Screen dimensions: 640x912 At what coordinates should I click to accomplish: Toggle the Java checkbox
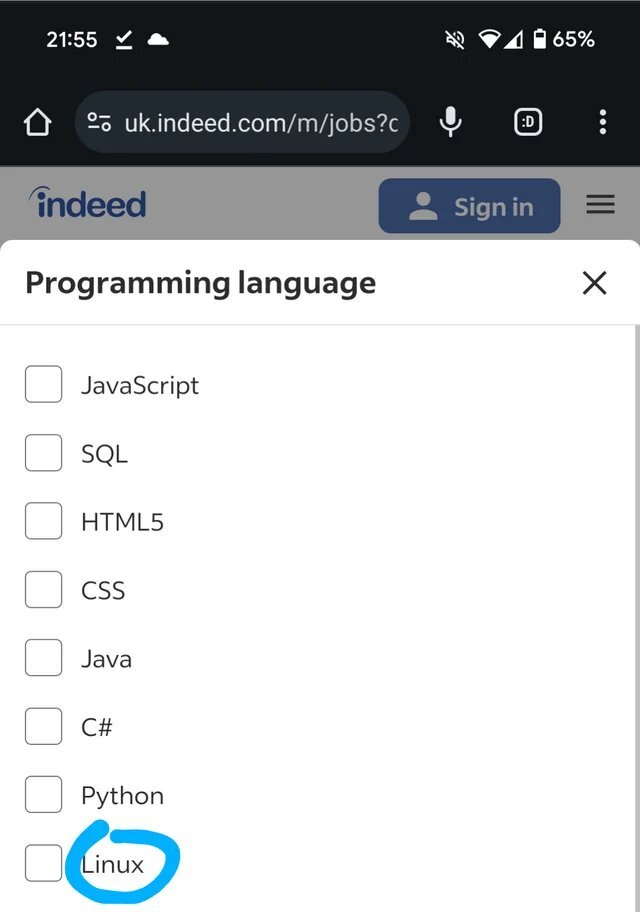(43, 658)
